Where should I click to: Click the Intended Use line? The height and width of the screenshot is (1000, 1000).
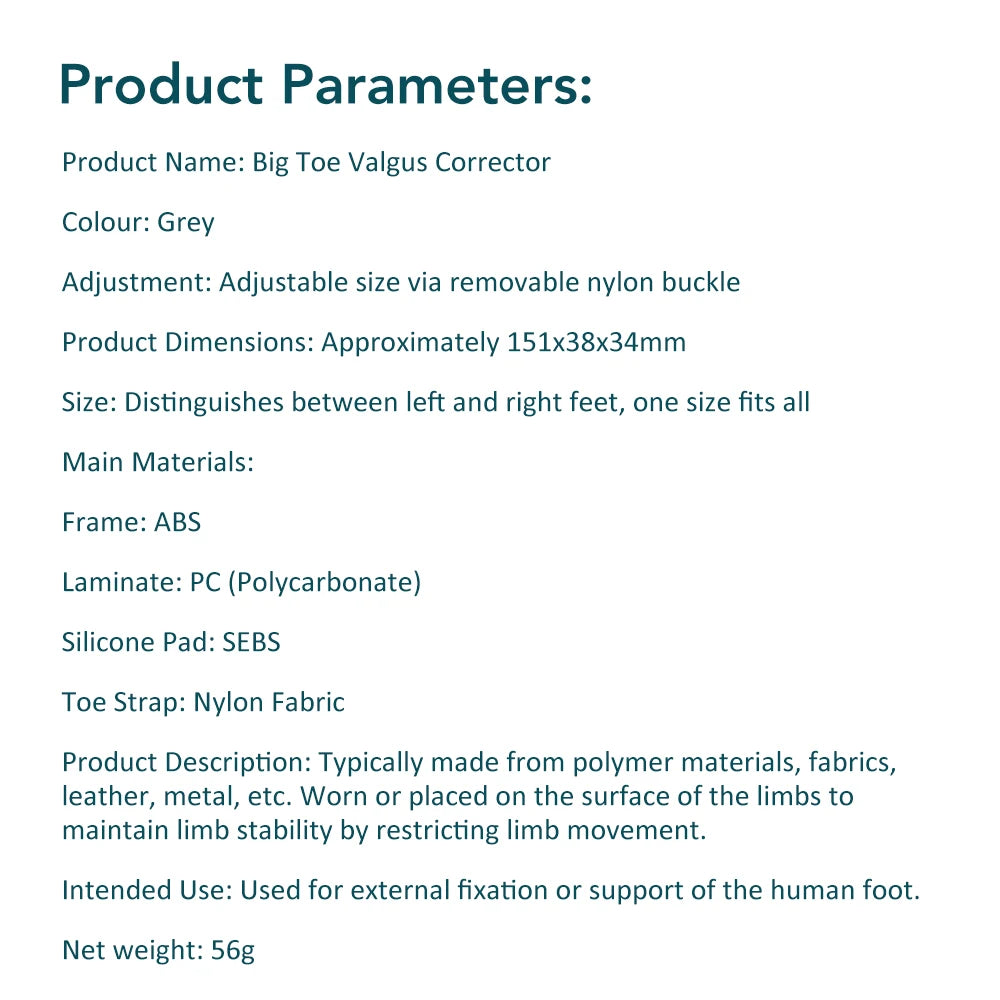(x=491, y=891)
